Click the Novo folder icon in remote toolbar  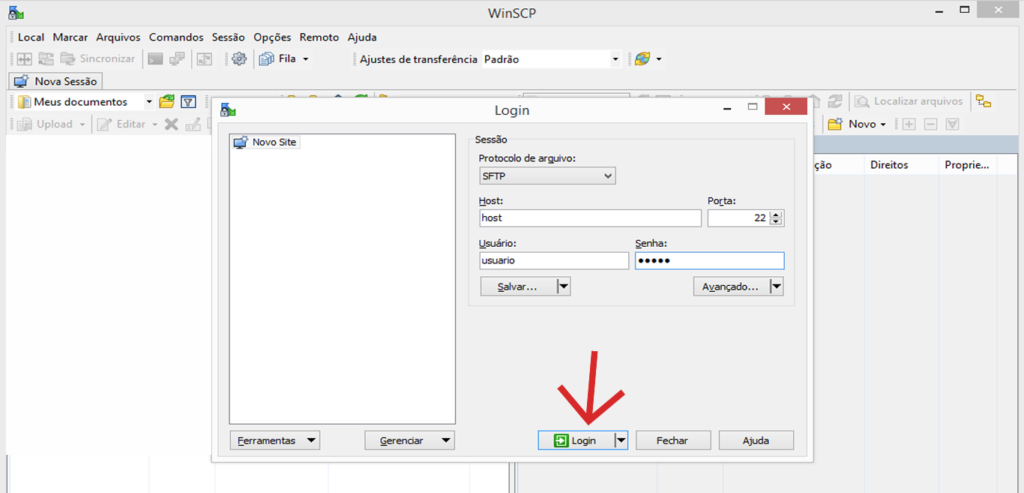click(835, 124)
